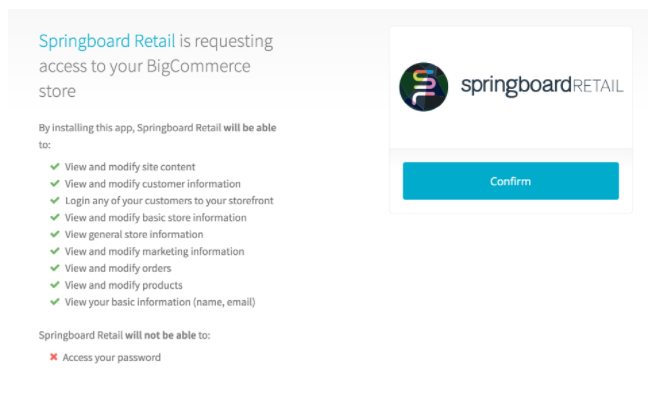
Task: Click the 'View and modify orders' permission text
Action: [118, 268]
